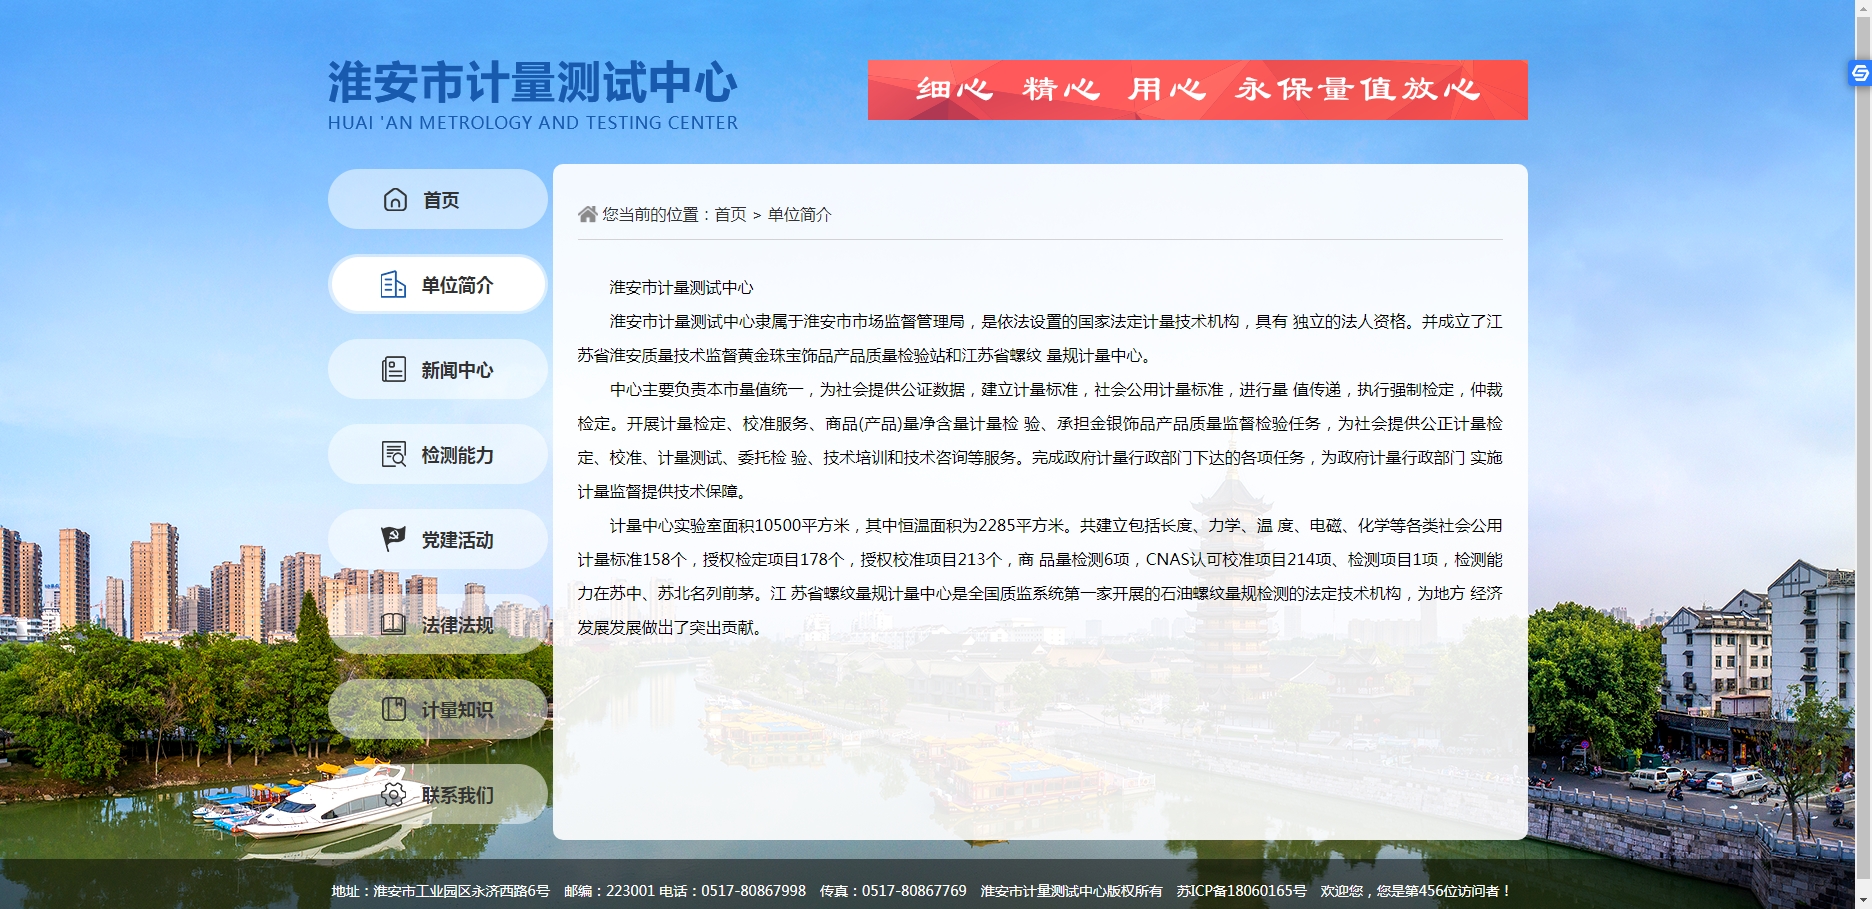Screen dimensions: 1872x909
Task: Click the vertical page scrollbar
Action: pyautogui.click(x=1863, y=450)
